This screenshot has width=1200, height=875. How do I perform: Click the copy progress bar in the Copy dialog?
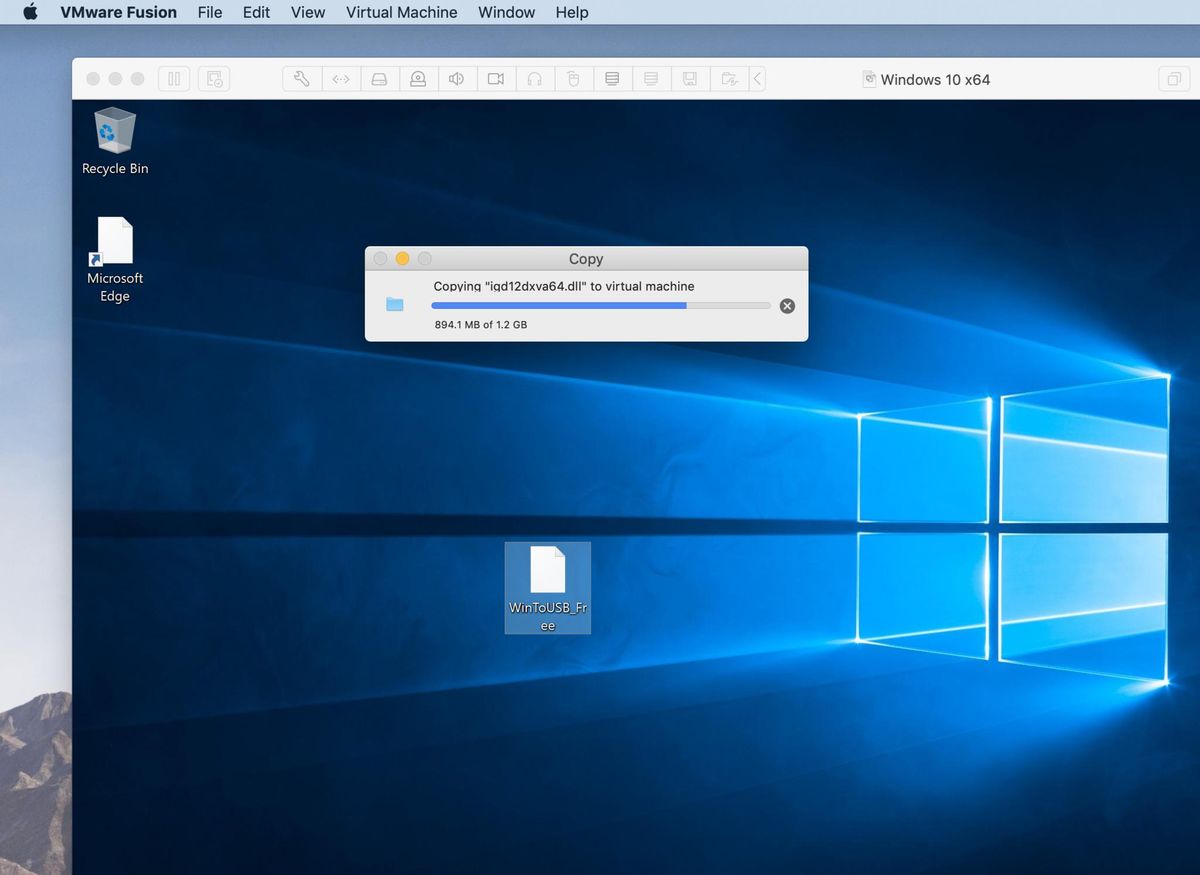[x=600, y=306]
